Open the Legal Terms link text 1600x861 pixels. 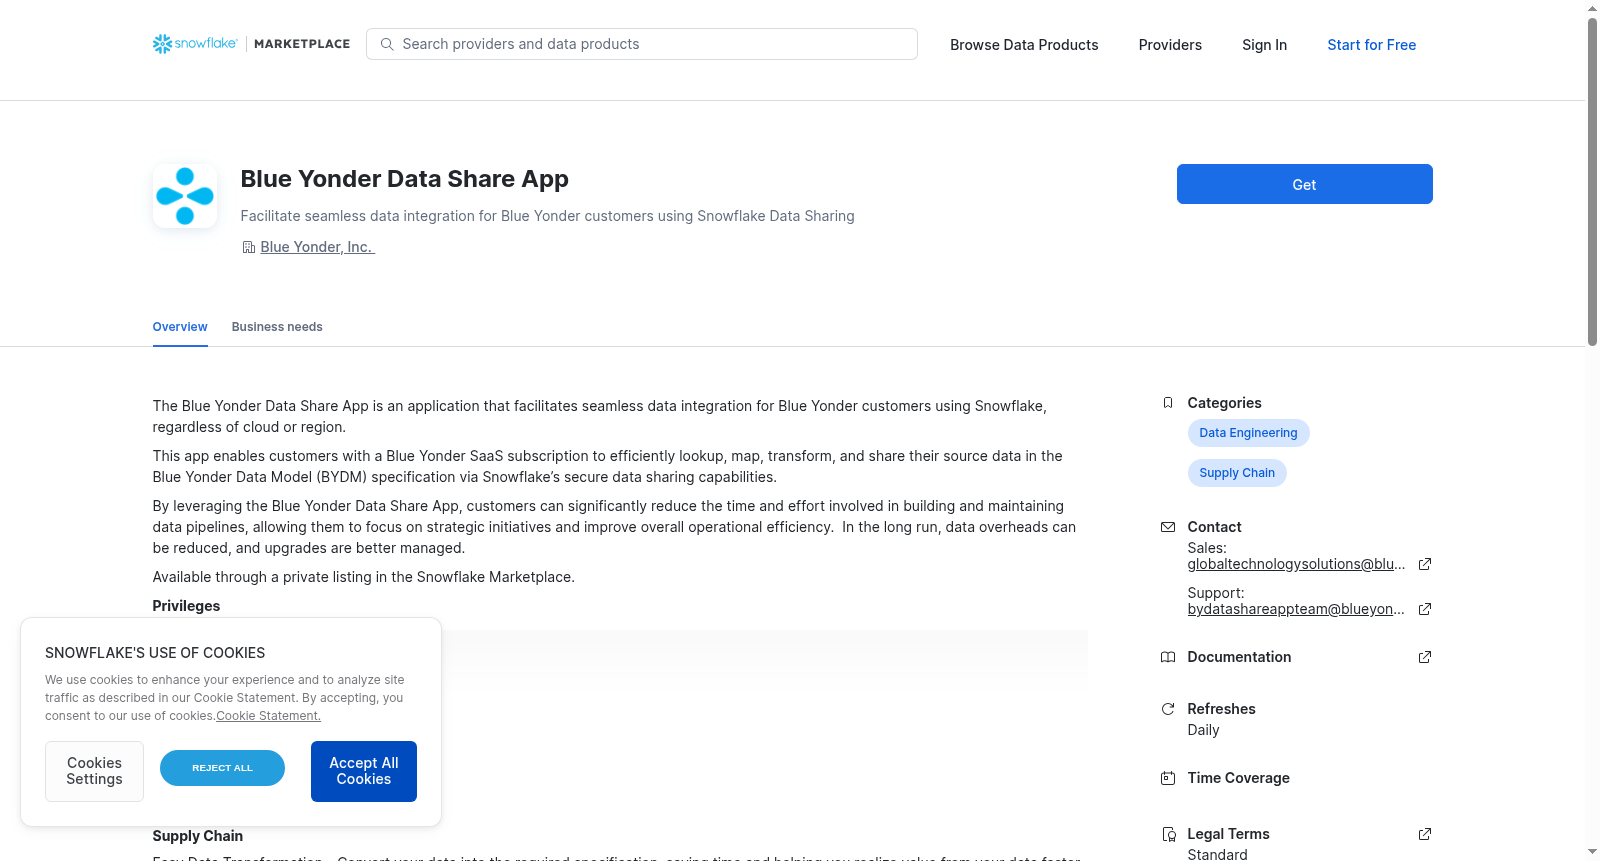point(1228,834)
